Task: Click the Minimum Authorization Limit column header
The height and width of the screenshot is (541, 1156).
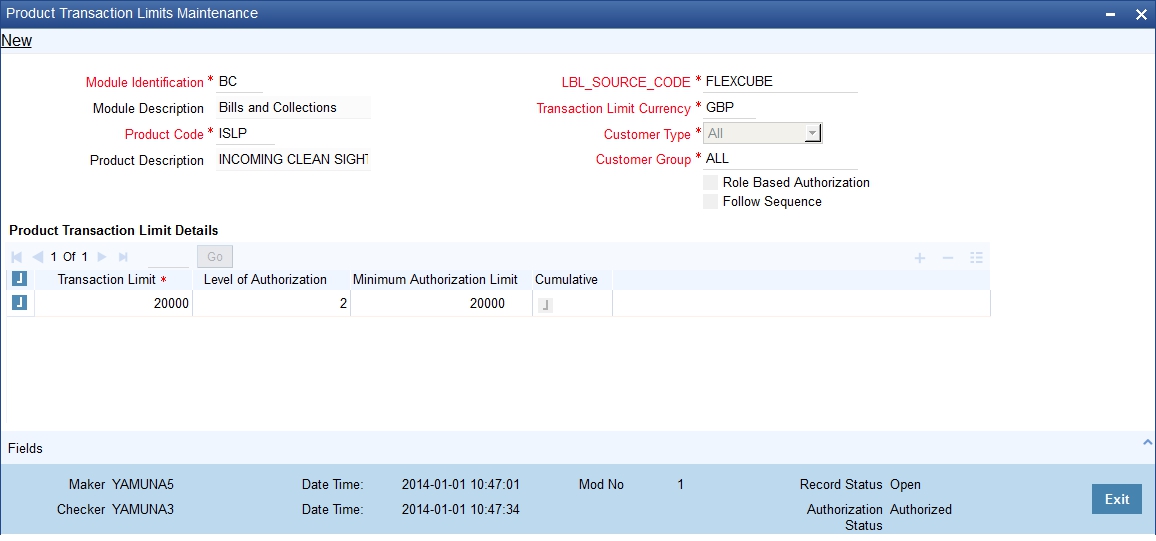Action: point(436,279)
